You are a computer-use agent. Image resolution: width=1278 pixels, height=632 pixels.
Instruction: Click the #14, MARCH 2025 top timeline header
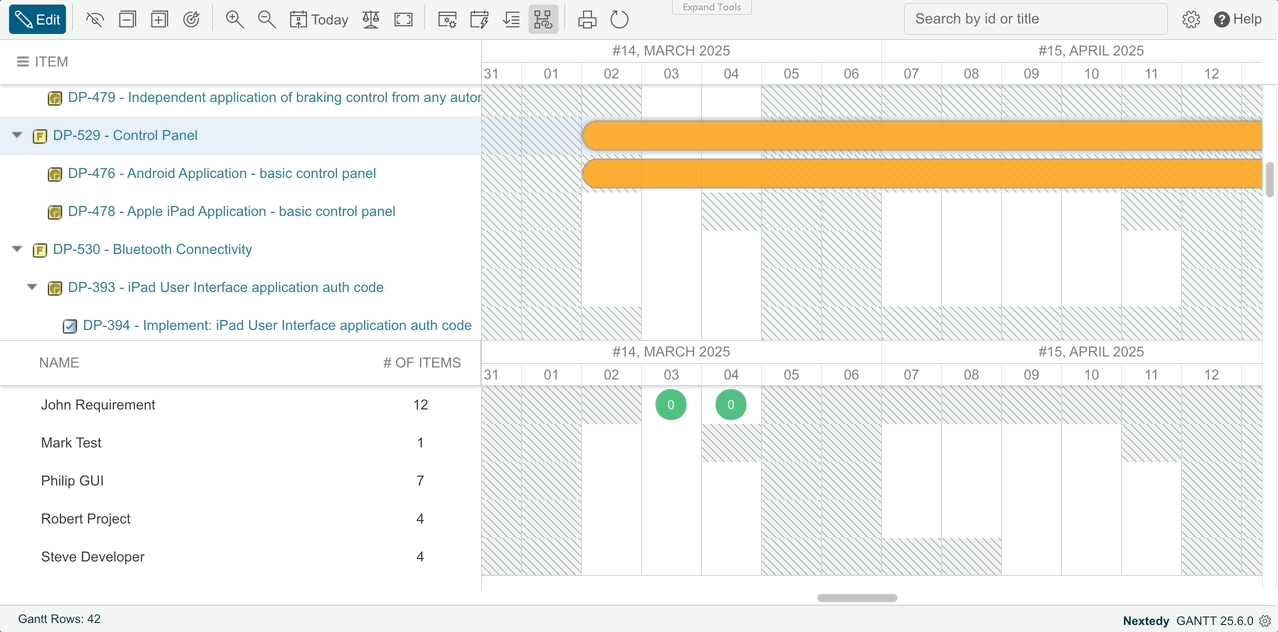click(x=671, y=51)
